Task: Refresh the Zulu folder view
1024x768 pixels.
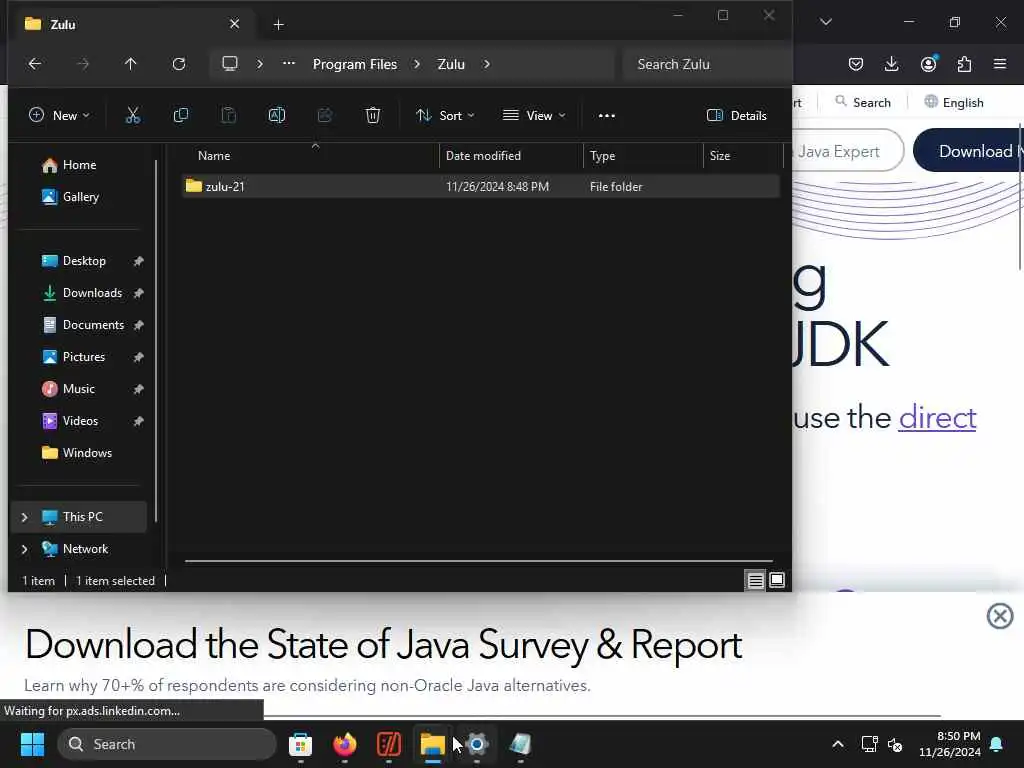Action: click(x=179, y=64)
